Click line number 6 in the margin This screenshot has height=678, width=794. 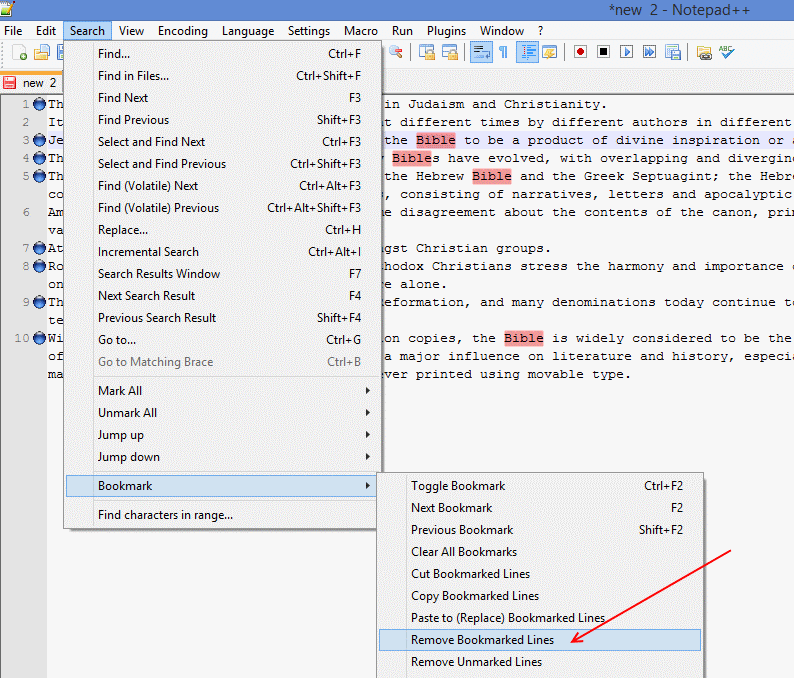pyautogui.click(x=26, y=212)
